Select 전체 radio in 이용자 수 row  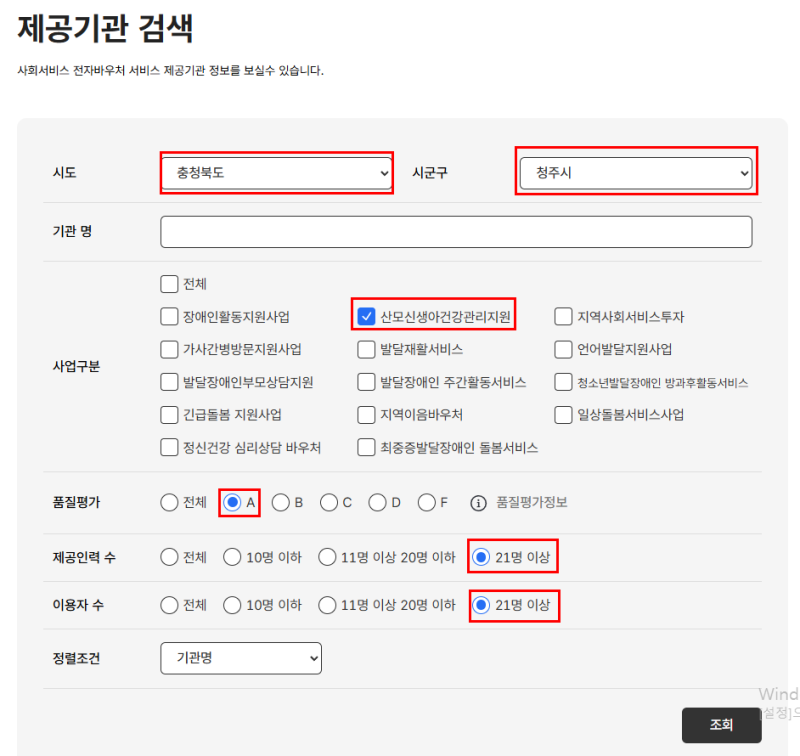pyautogui.click(x=169, y=605)
